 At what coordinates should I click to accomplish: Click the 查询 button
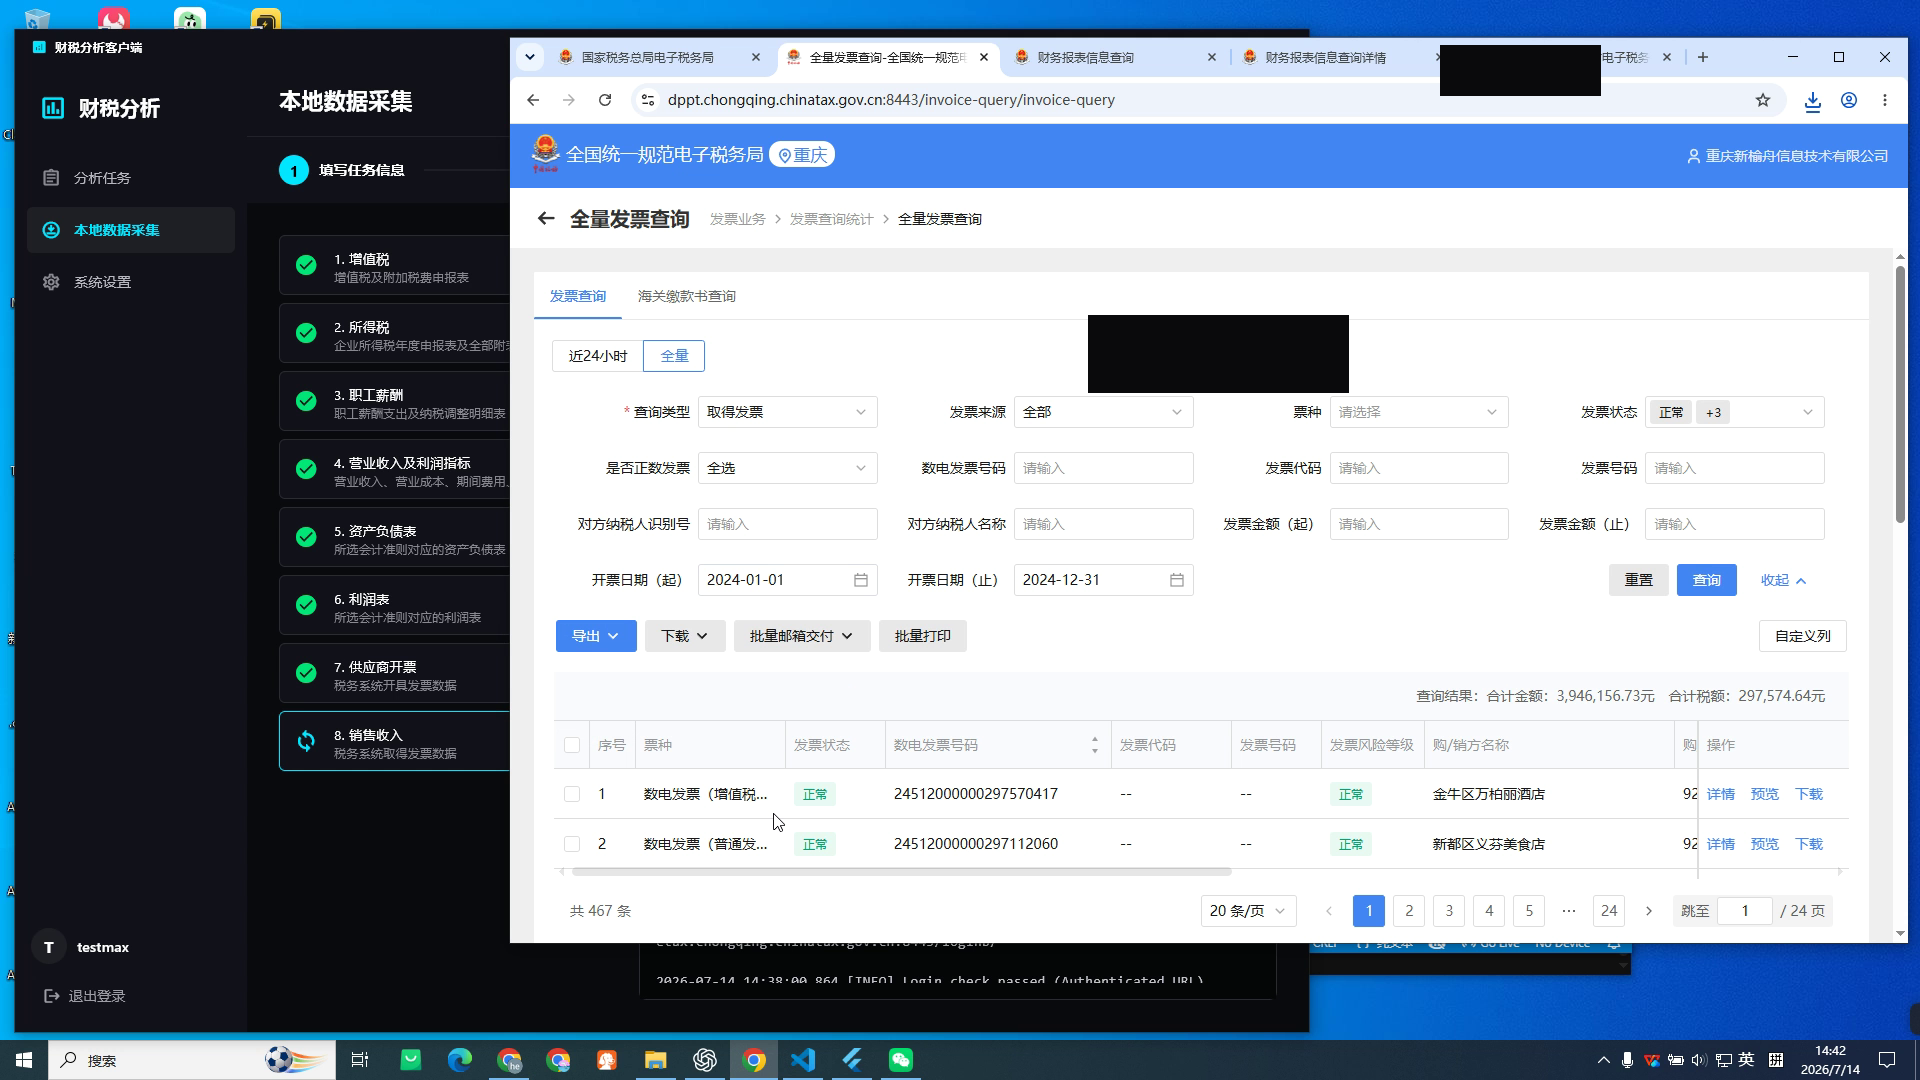[x=1707, y=580]
